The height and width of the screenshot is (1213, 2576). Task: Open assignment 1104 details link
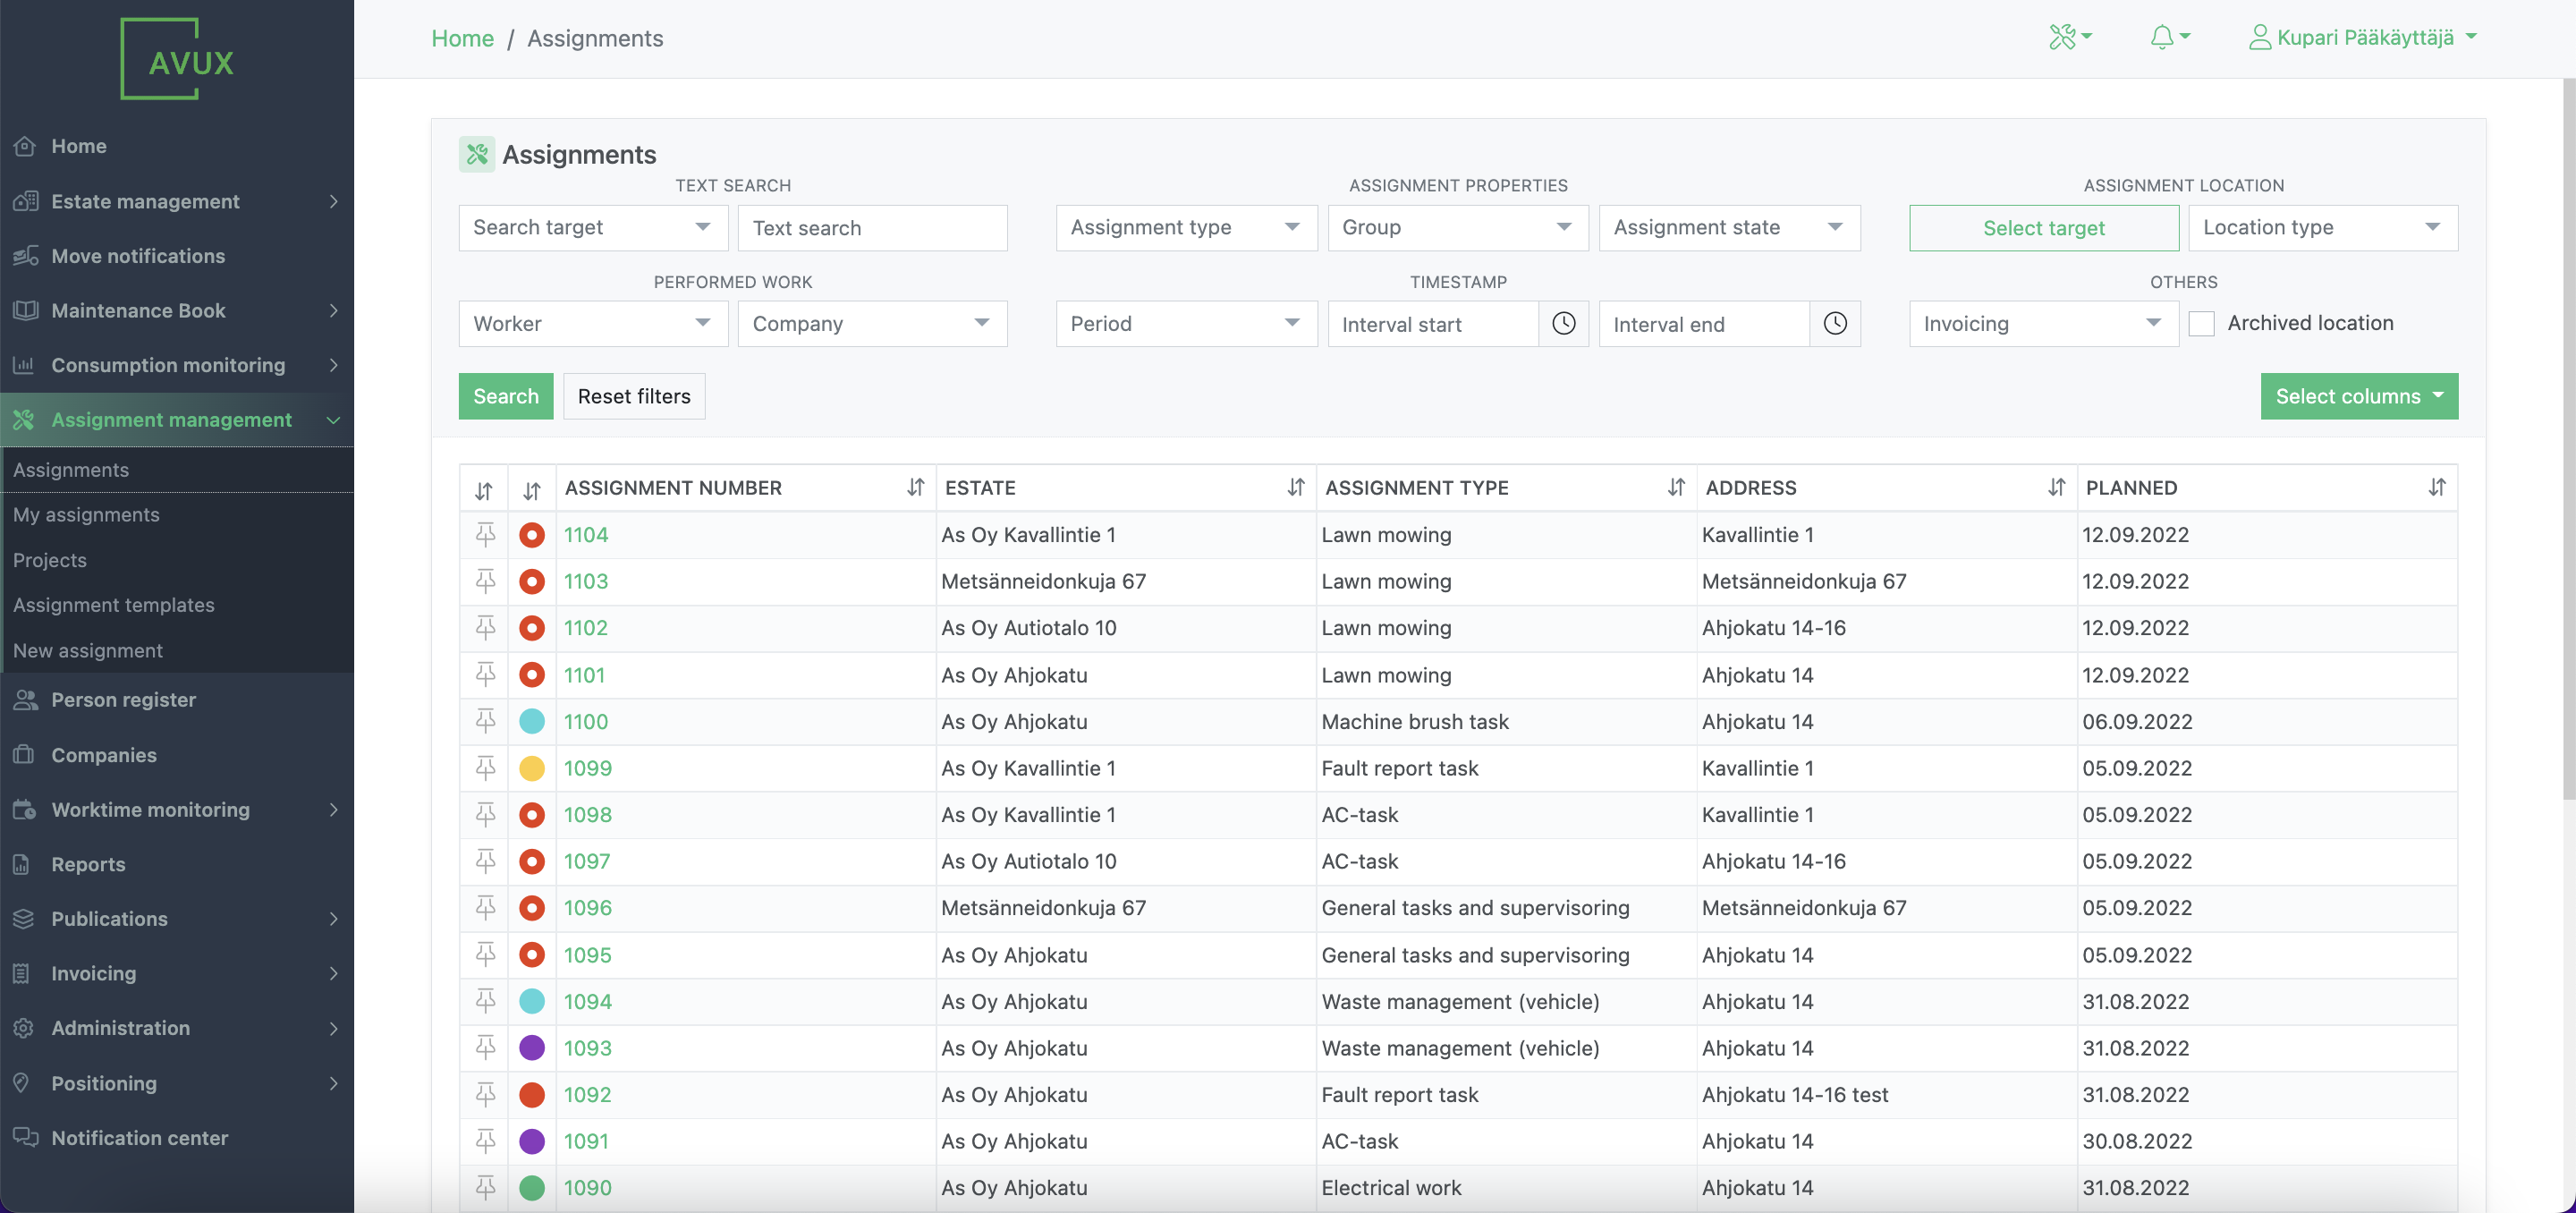[x=586, y=535]
